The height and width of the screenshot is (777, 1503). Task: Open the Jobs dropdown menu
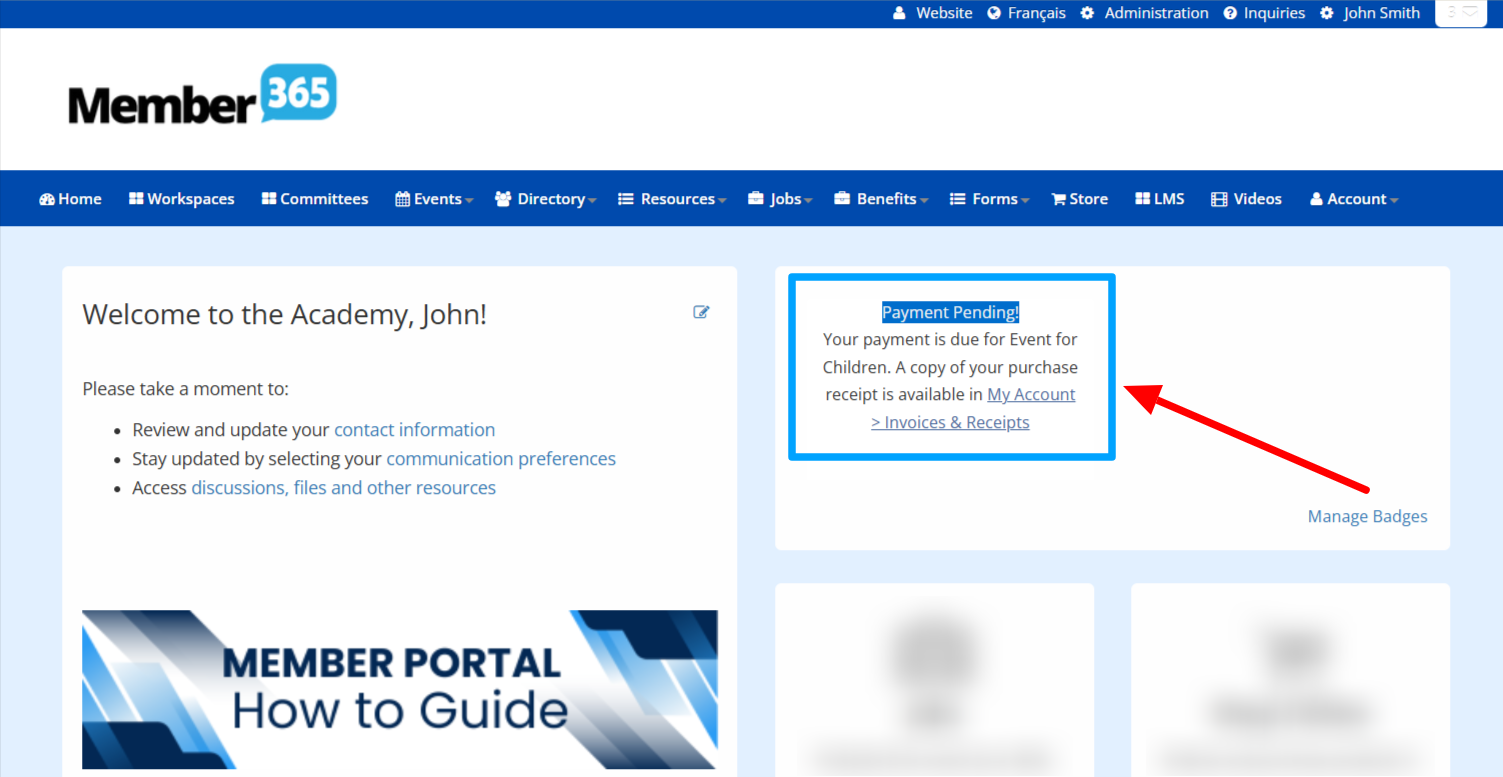coord(780,199)
